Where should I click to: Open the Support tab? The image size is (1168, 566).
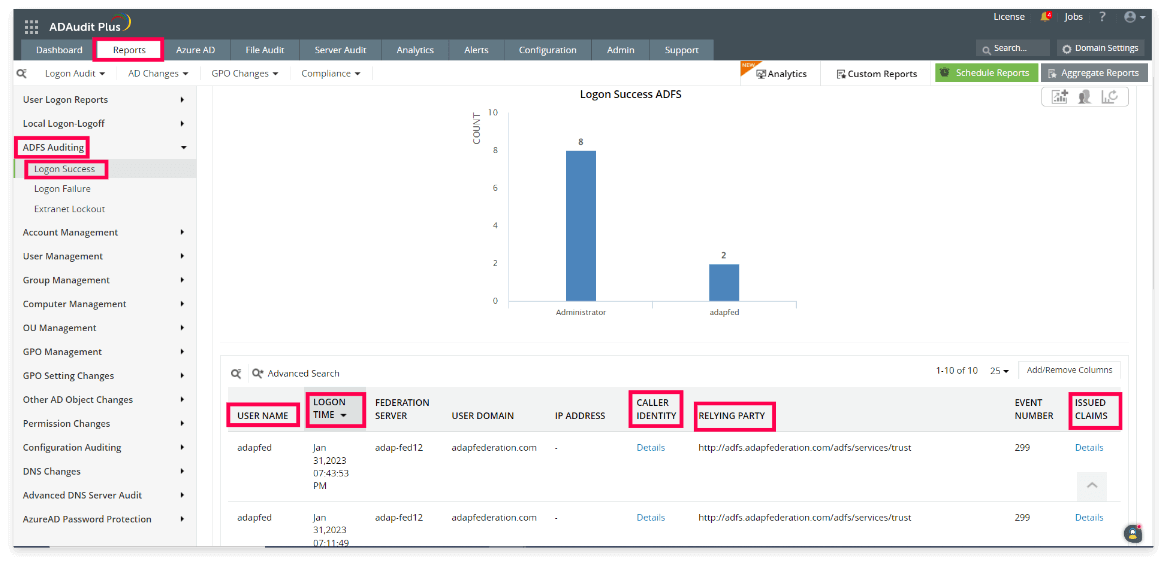pyautogui.click(x=682, y=50)
